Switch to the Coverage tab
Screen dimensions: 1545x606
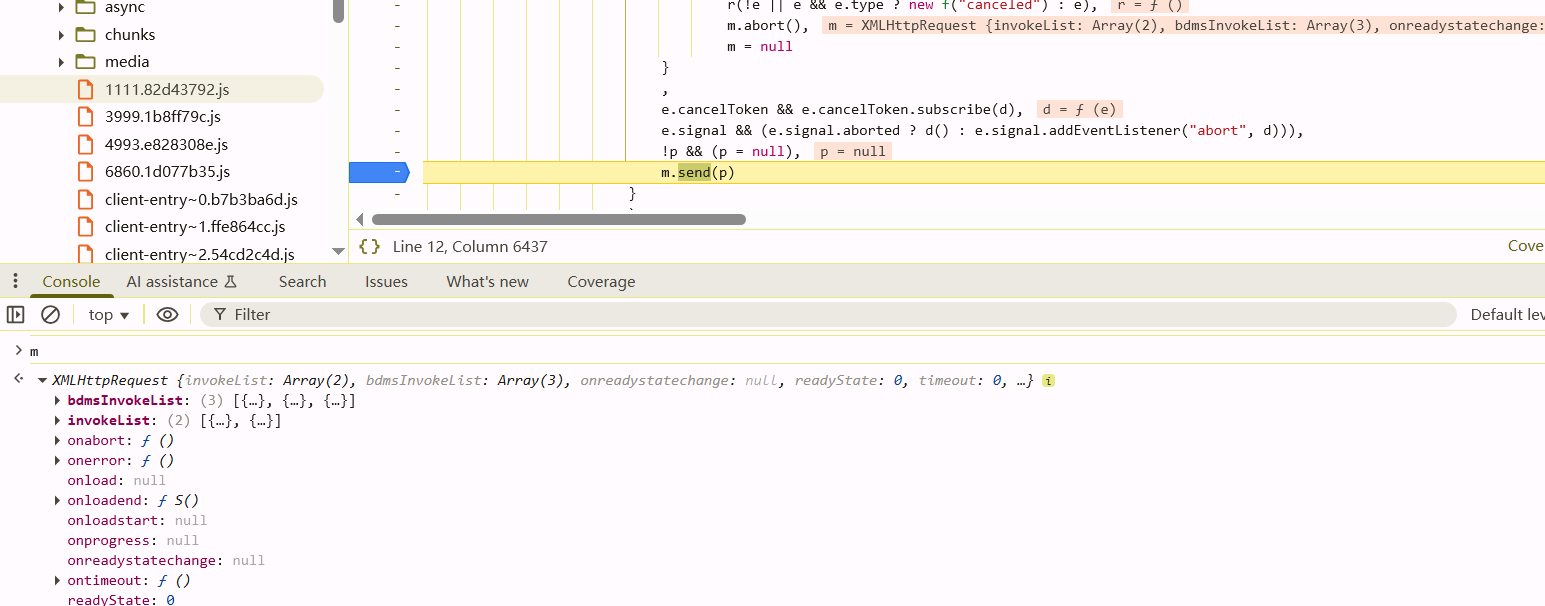tap(601, 282)
